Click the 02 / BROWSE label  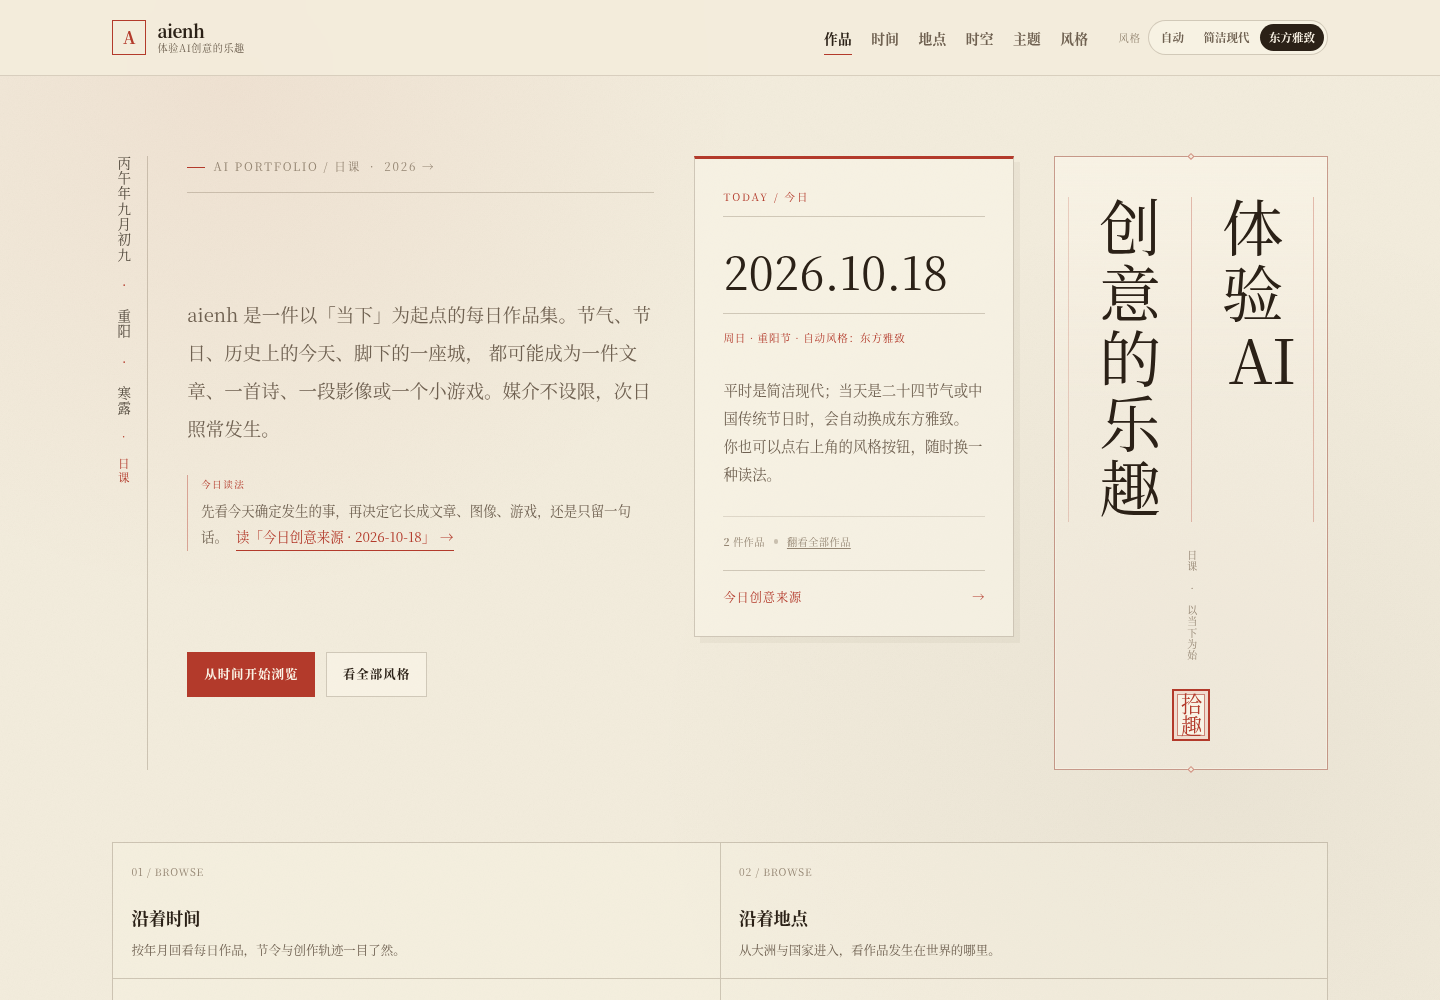tap(775, 873)
